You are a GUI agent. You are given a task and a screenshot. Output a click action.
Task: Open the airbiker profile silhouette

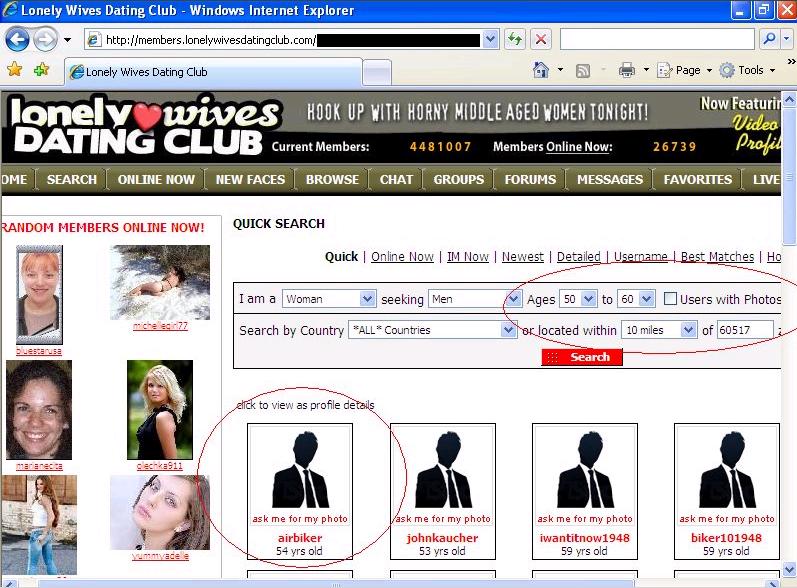pos(300,470)
